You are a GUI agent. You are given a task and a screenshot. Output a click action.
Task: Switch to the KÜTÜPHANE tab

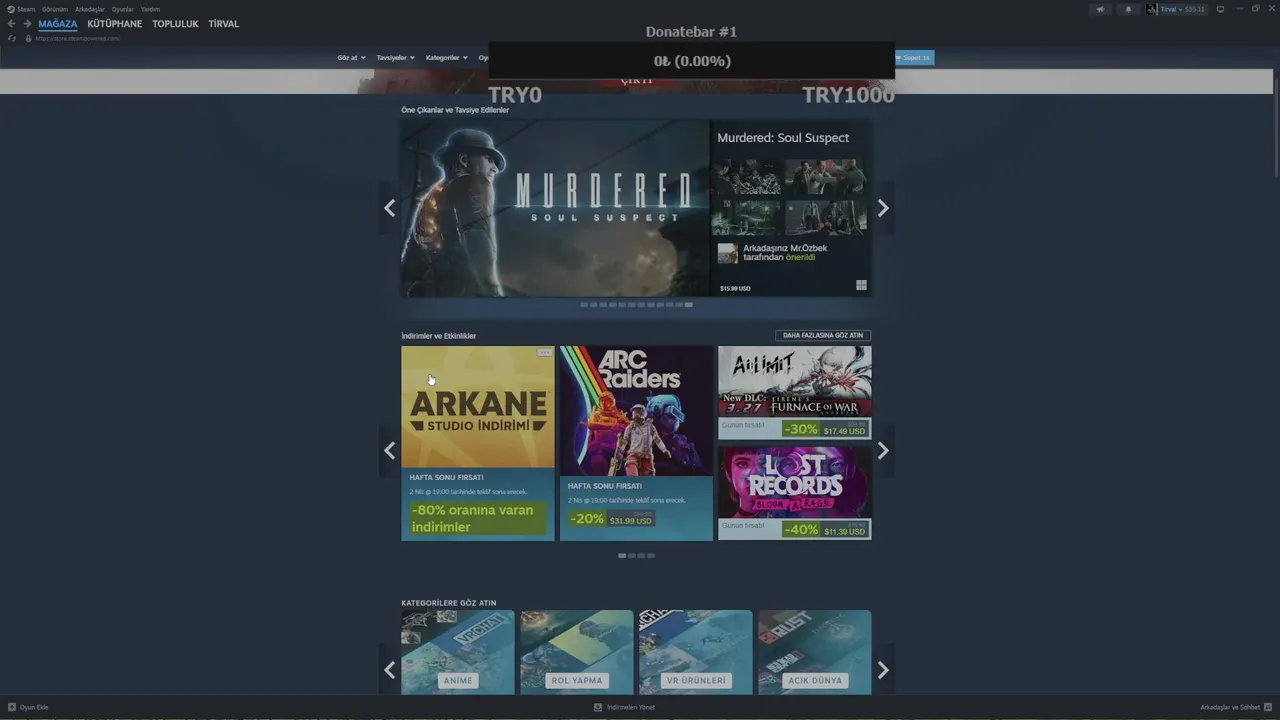point(115,24)
